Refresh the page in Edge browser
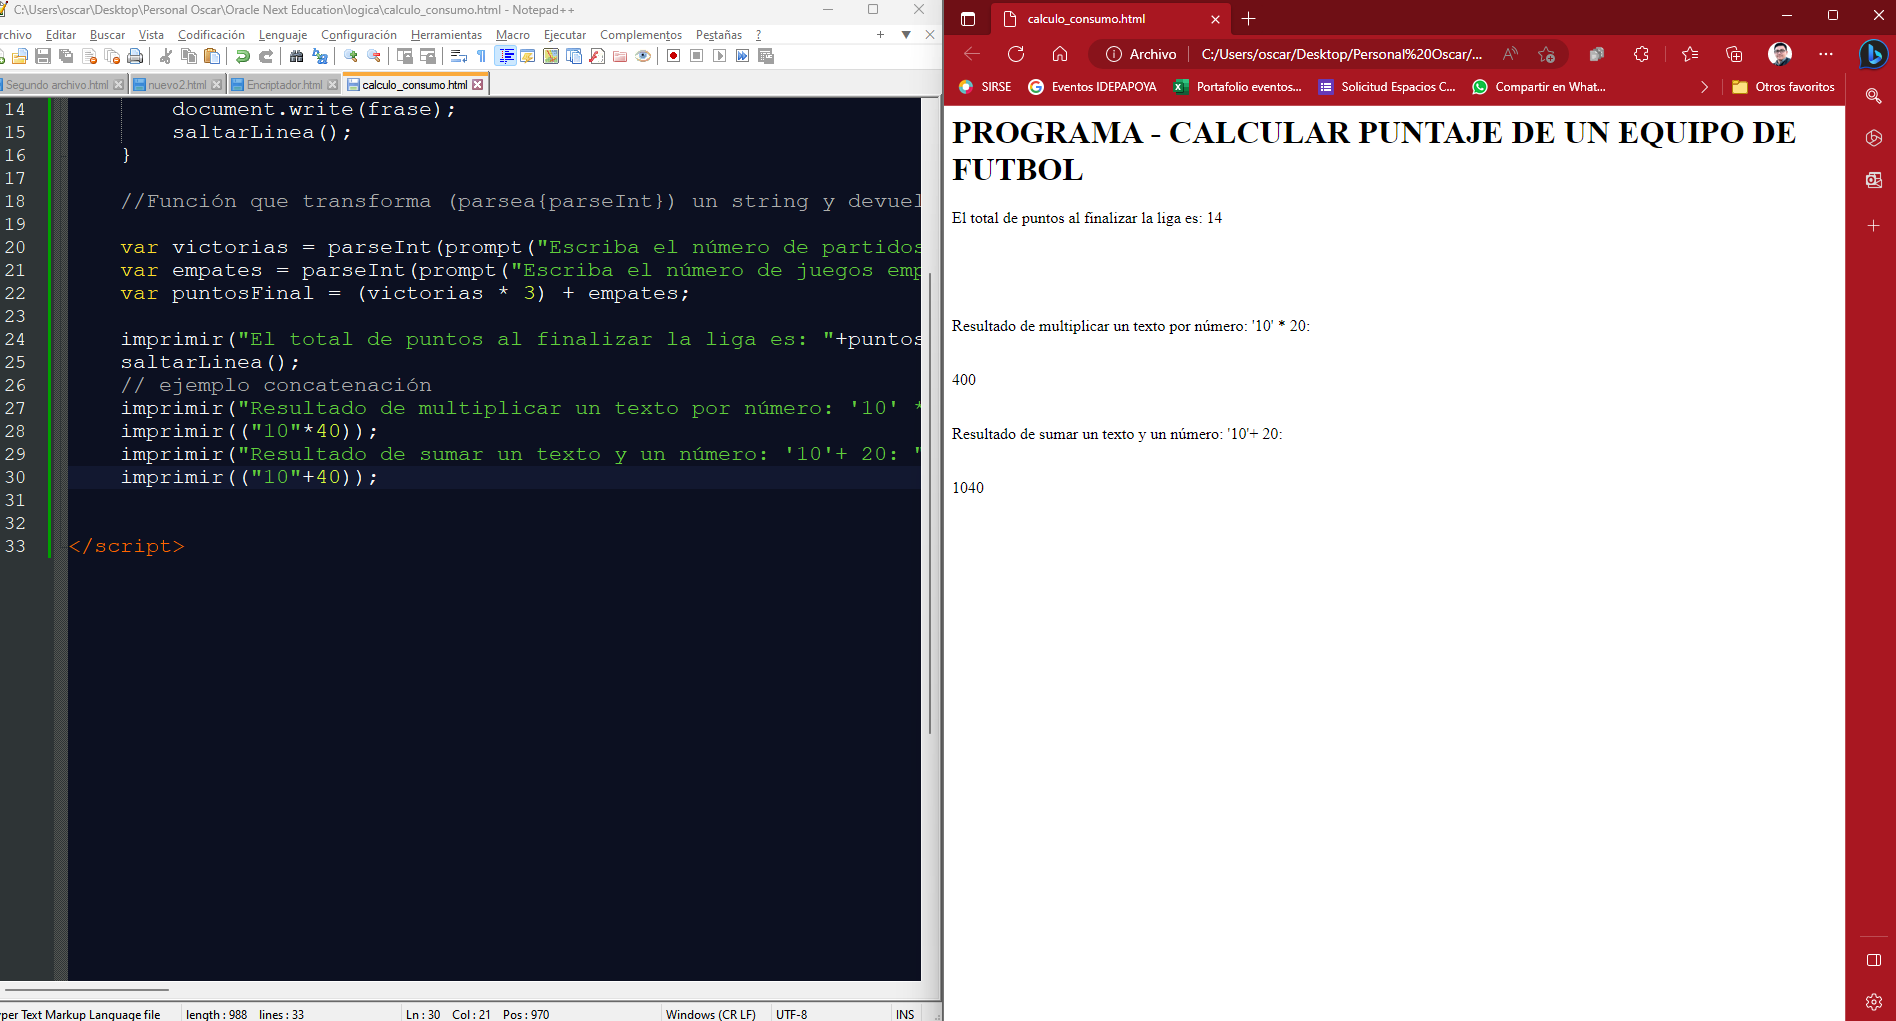This screenshot has height=1021, width=1896. coord(1016,54)
